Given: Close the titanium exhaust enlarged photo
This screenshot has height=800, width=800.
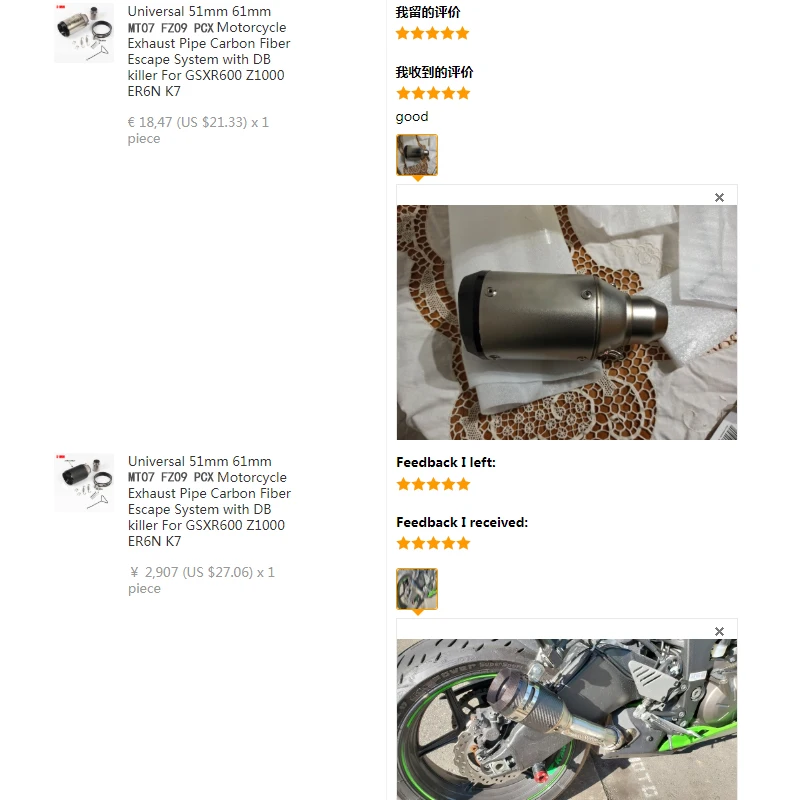Looking at the screenshot, I should [x=719, y=197].
